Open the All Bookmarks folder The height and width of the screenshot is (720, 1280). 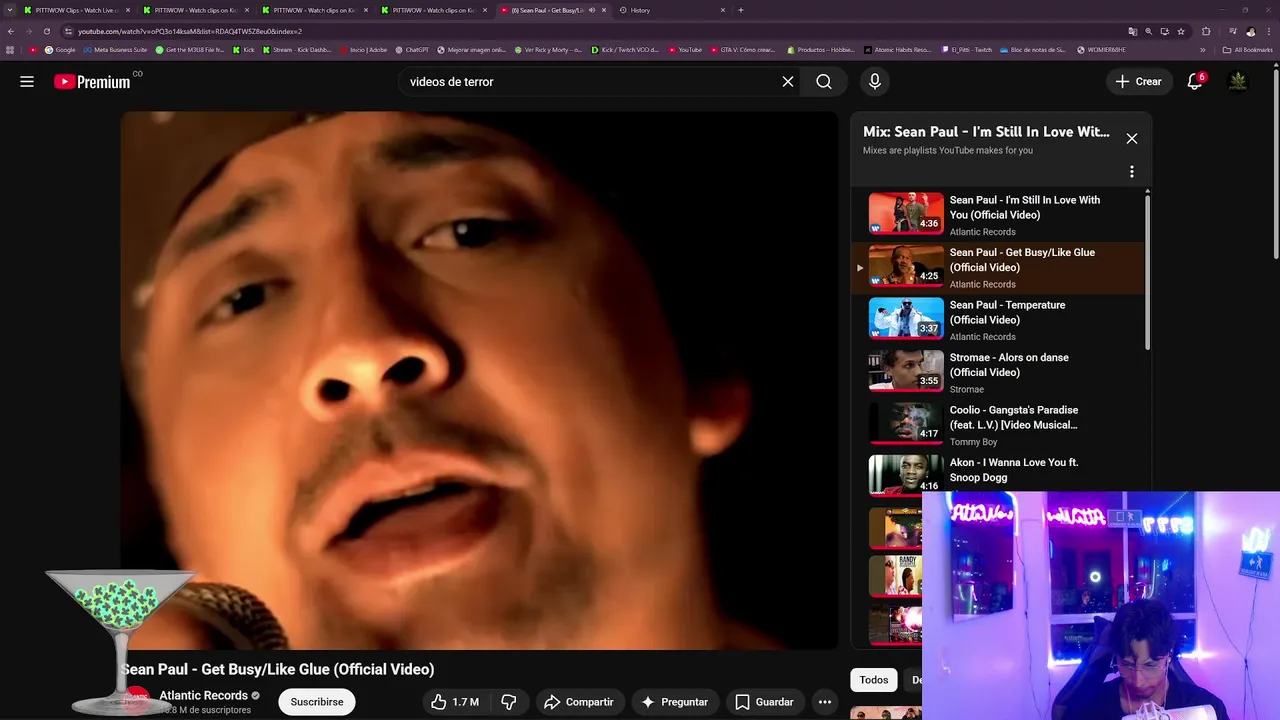click(x=1248, y=49)
